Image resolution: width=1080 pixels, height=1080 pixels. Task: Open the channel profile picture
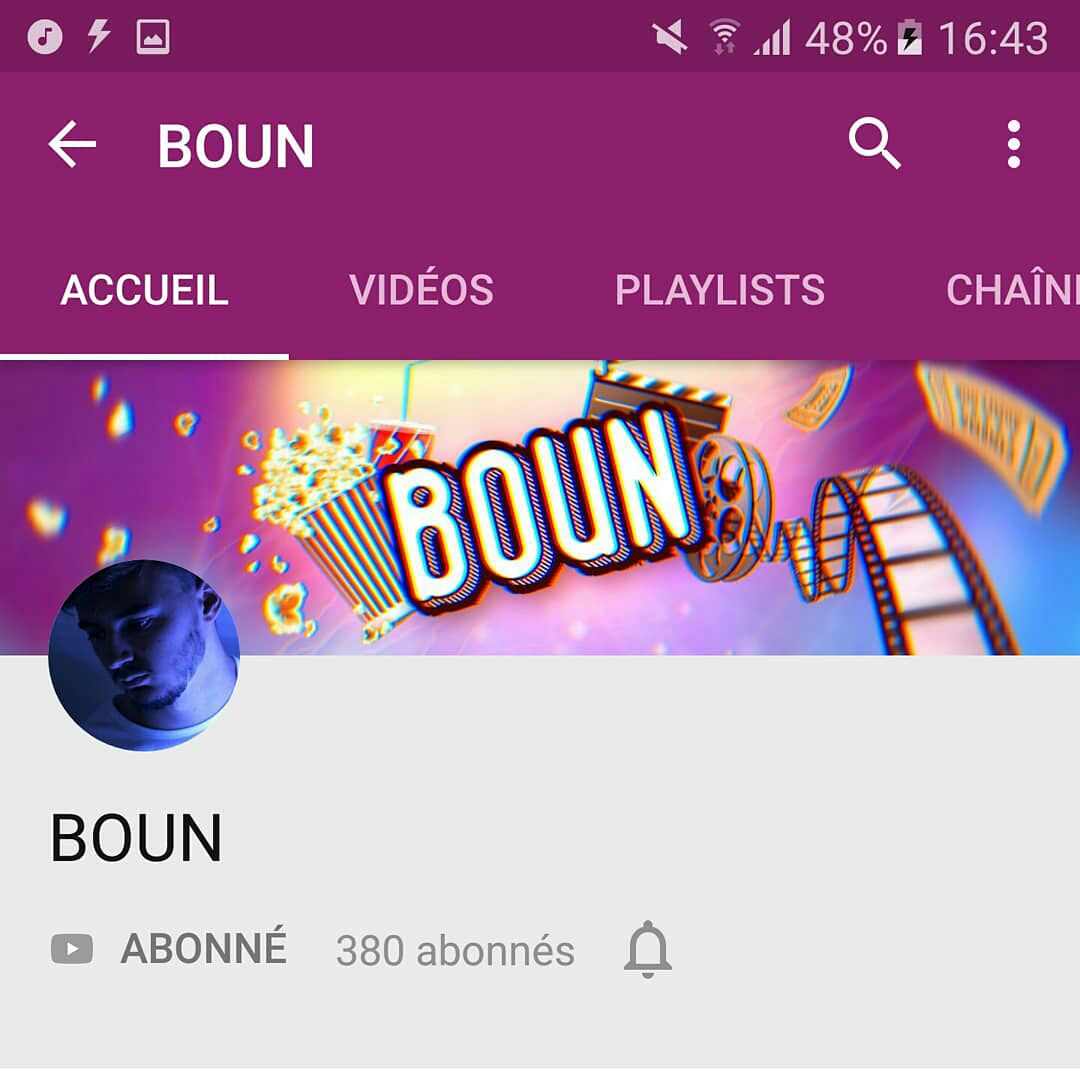(x=144, y=655)
